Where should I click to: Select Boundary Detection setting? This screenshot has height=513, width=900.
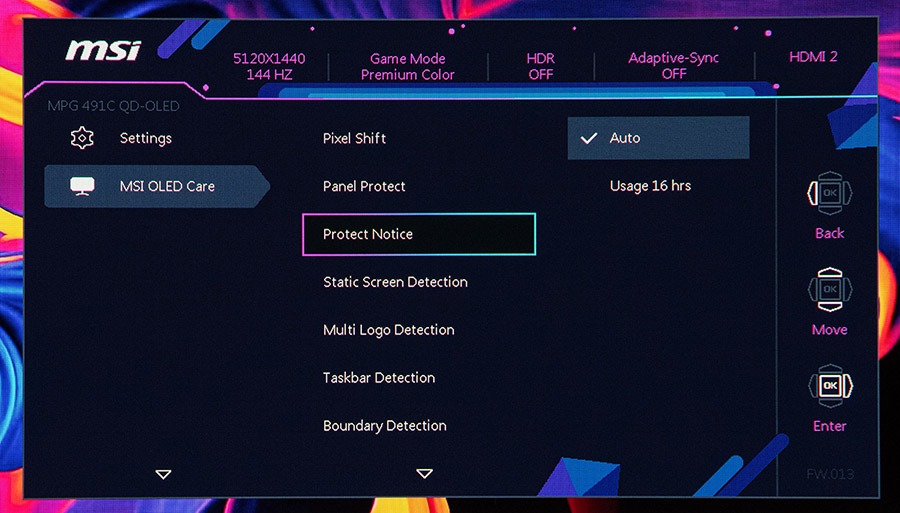385,426
